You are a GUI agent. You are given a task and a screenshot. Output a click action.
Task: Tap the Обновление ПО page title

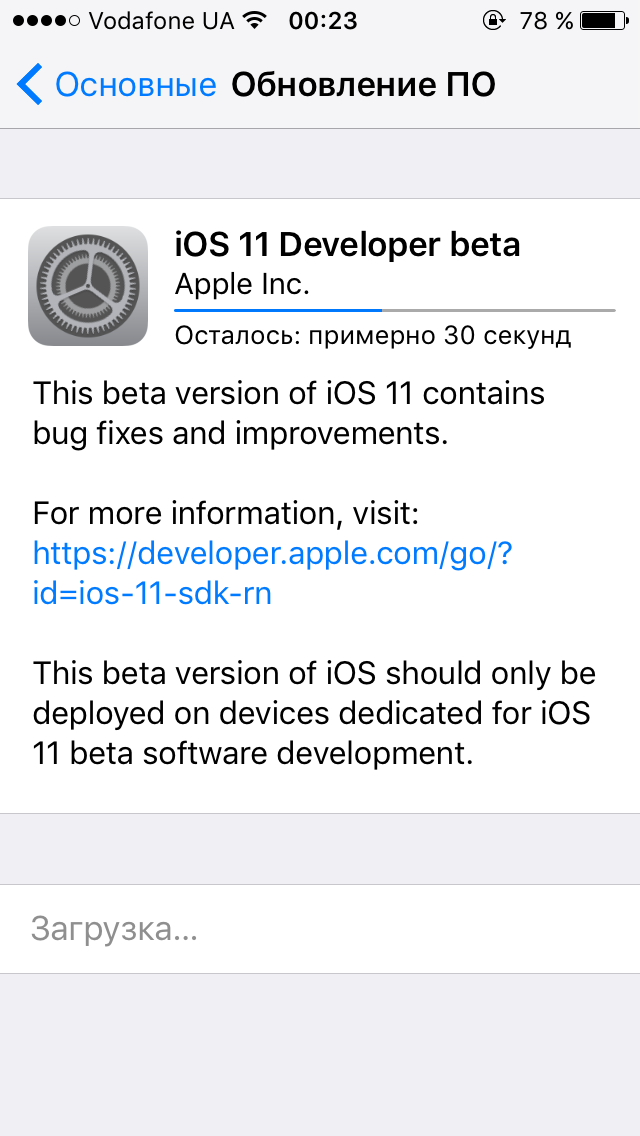click(x=363, y=85)
